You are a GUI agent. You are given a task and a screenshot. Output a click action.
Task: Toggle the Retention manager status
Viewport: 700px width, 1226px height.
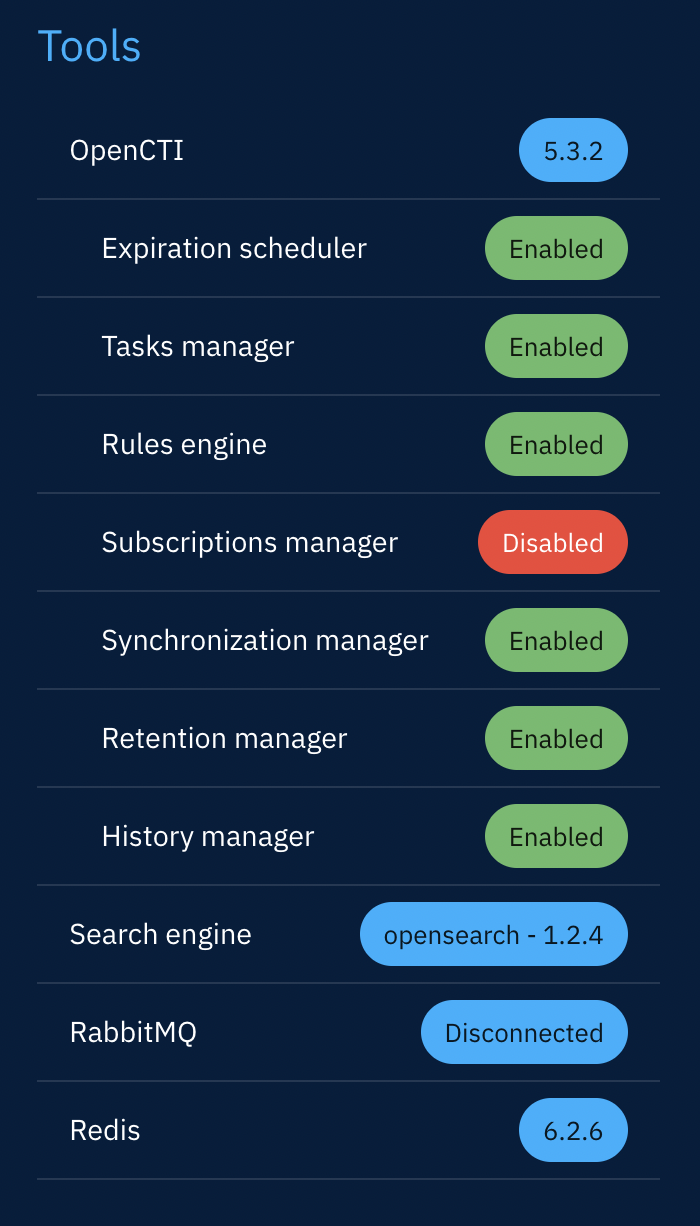point(556,737)
